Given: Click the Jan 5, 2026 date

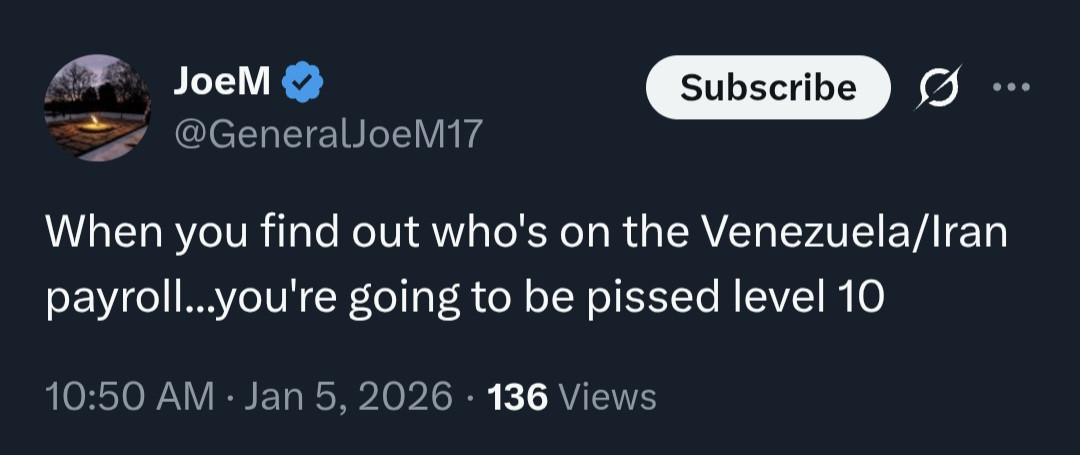Looking at the screenshot, I should click(345, 397).
